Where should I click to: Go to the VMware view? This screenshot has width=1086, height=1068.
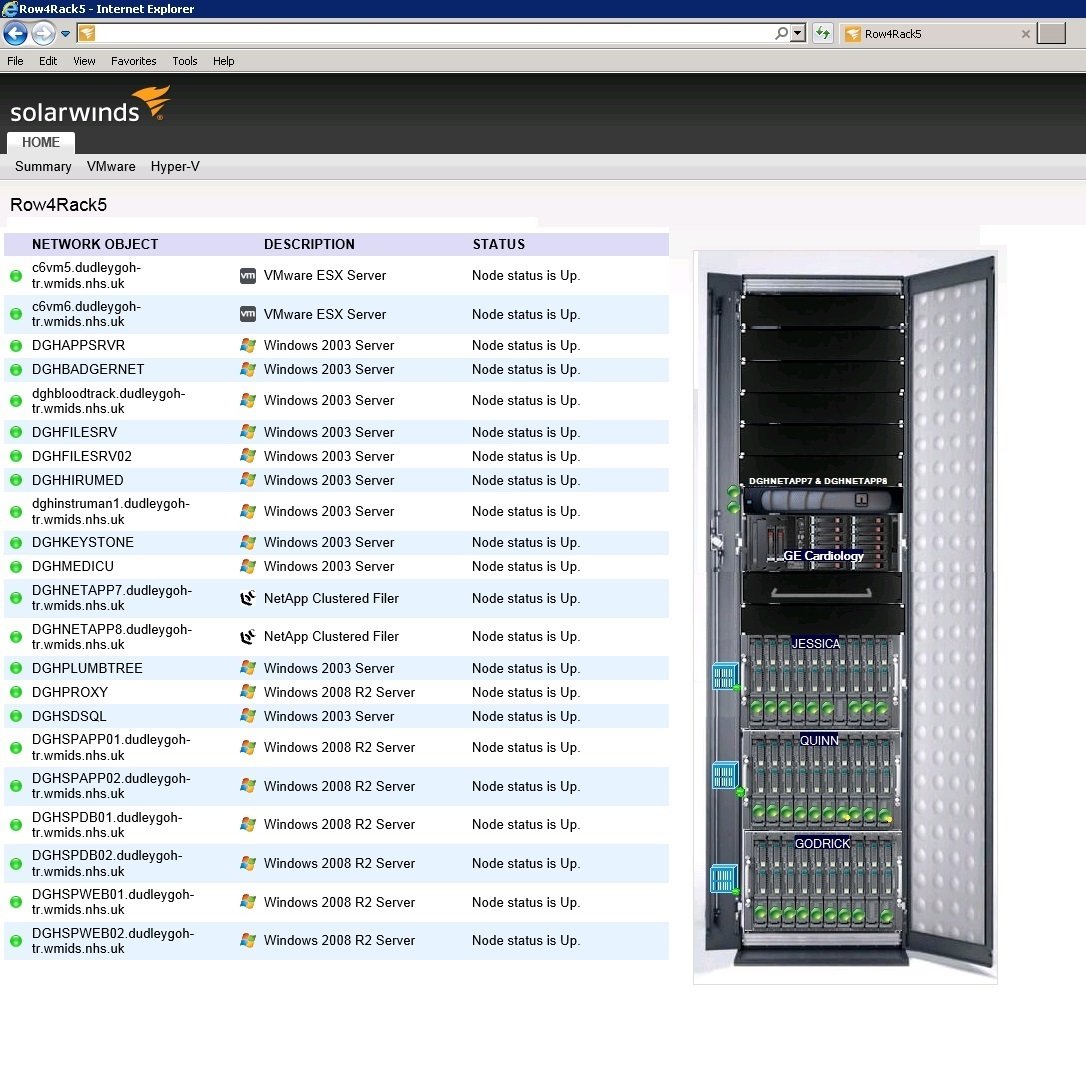(111, 167)
